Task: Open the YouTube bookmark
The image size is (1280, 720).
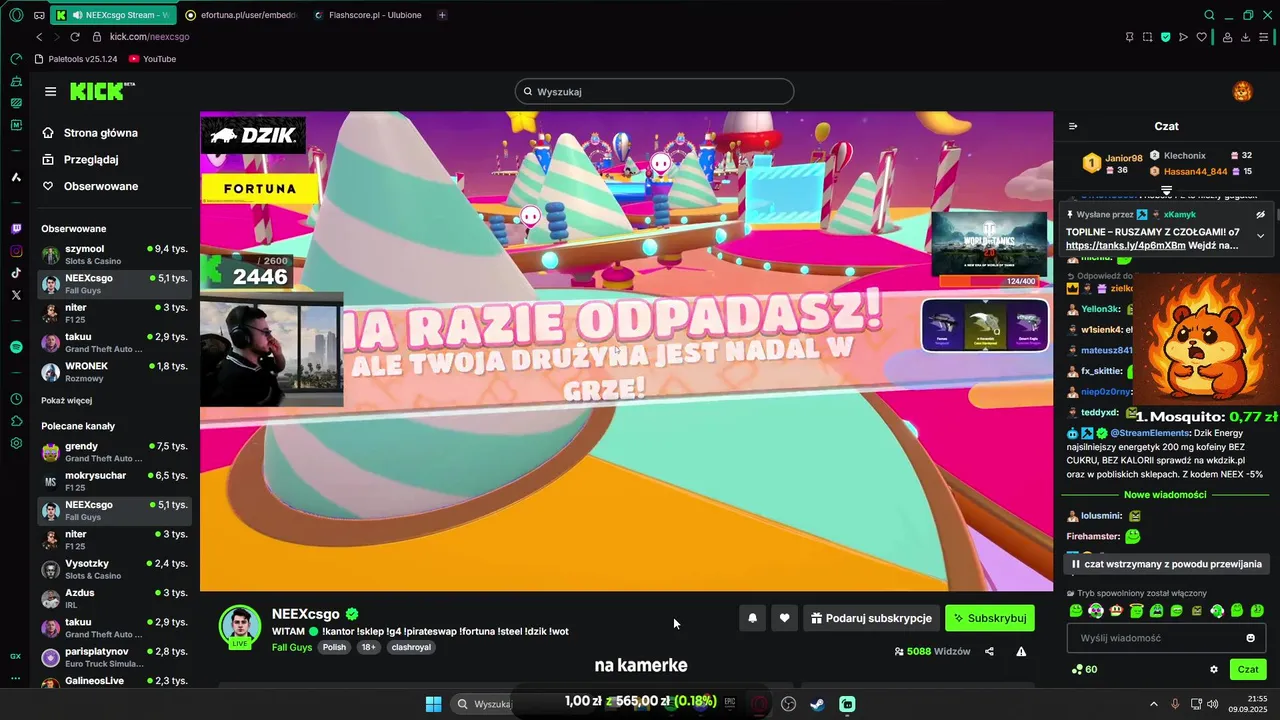Action: click(x=152, y=59)
